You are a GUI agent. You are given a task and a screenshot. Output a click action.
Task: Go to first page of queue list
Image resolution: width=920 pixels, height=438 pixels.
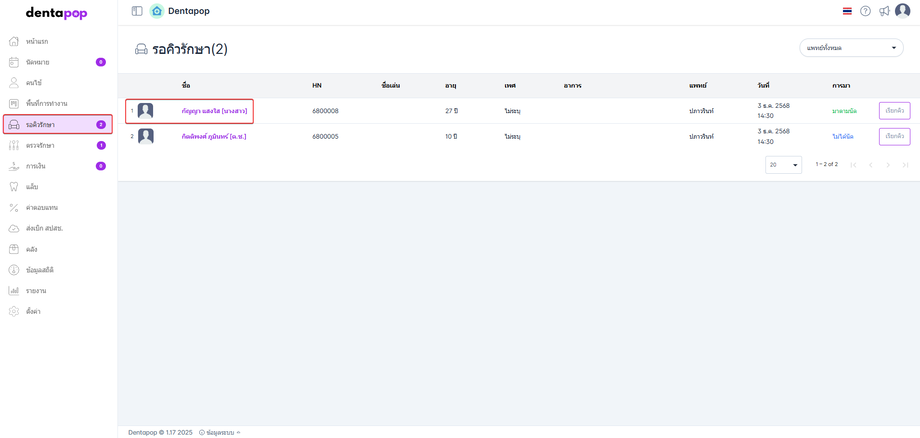853,165
